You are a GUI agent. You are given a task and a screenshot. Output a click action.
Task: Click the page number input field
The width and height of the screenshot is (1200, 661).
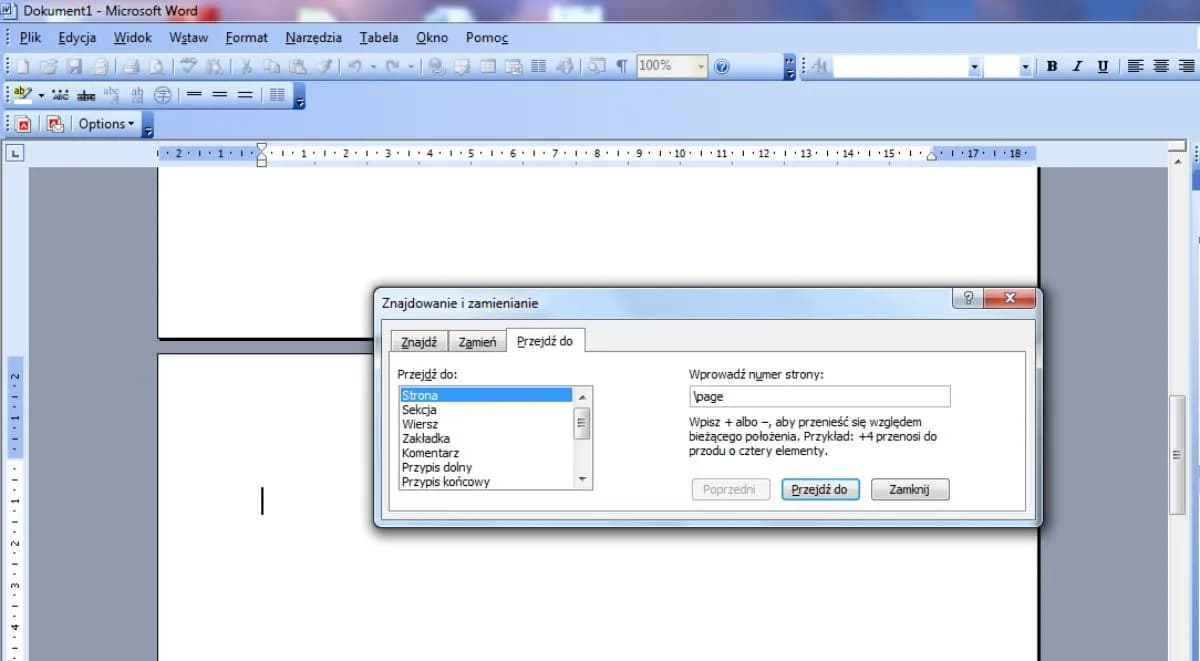tap(819, 396)
